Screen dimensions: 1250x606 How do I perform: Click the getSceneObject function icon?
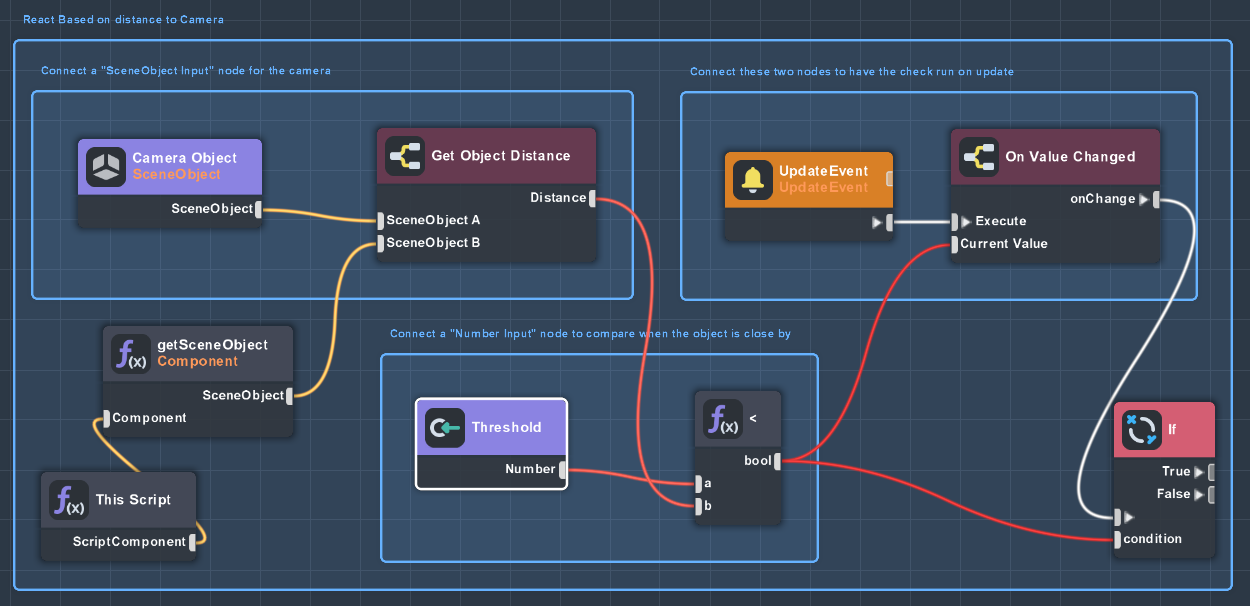[131, 353]
